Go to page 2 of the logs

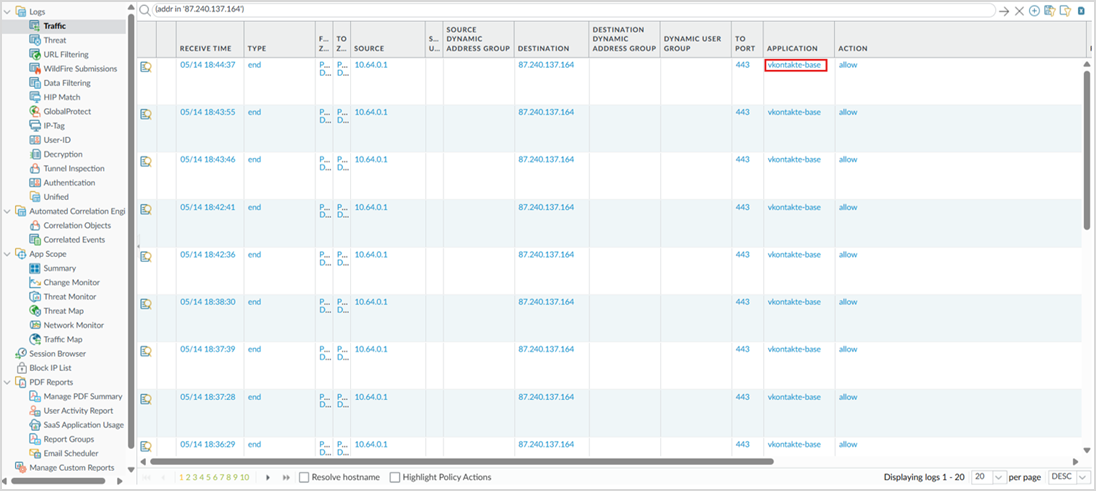189,477
